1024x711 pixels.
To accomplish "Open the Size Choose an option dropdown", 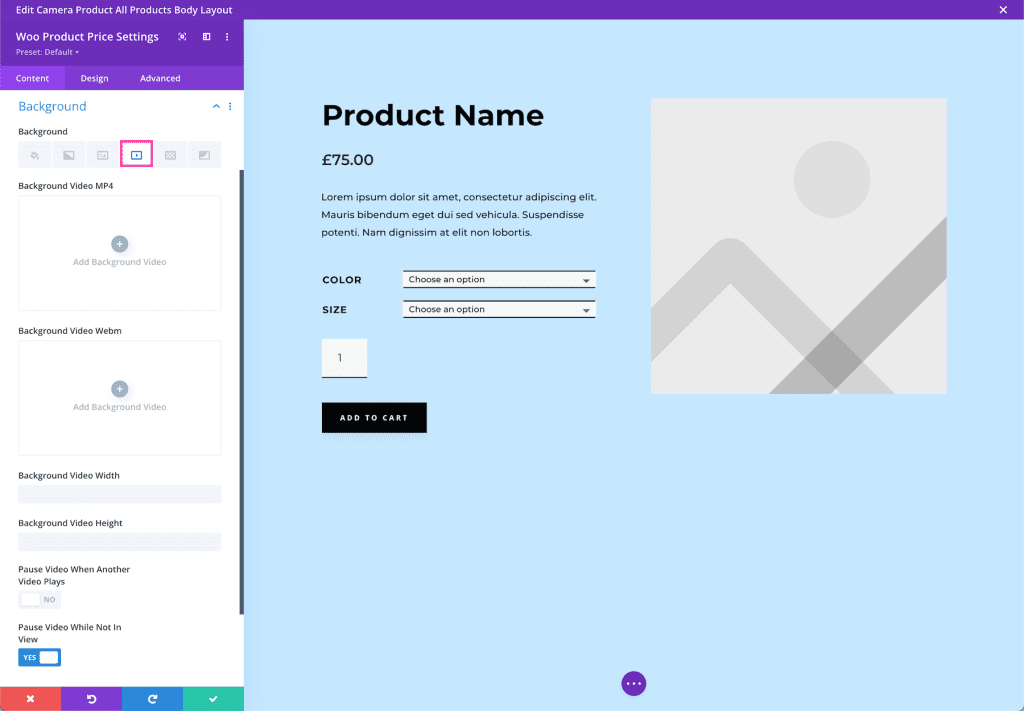I will click(x=498, y=309).
